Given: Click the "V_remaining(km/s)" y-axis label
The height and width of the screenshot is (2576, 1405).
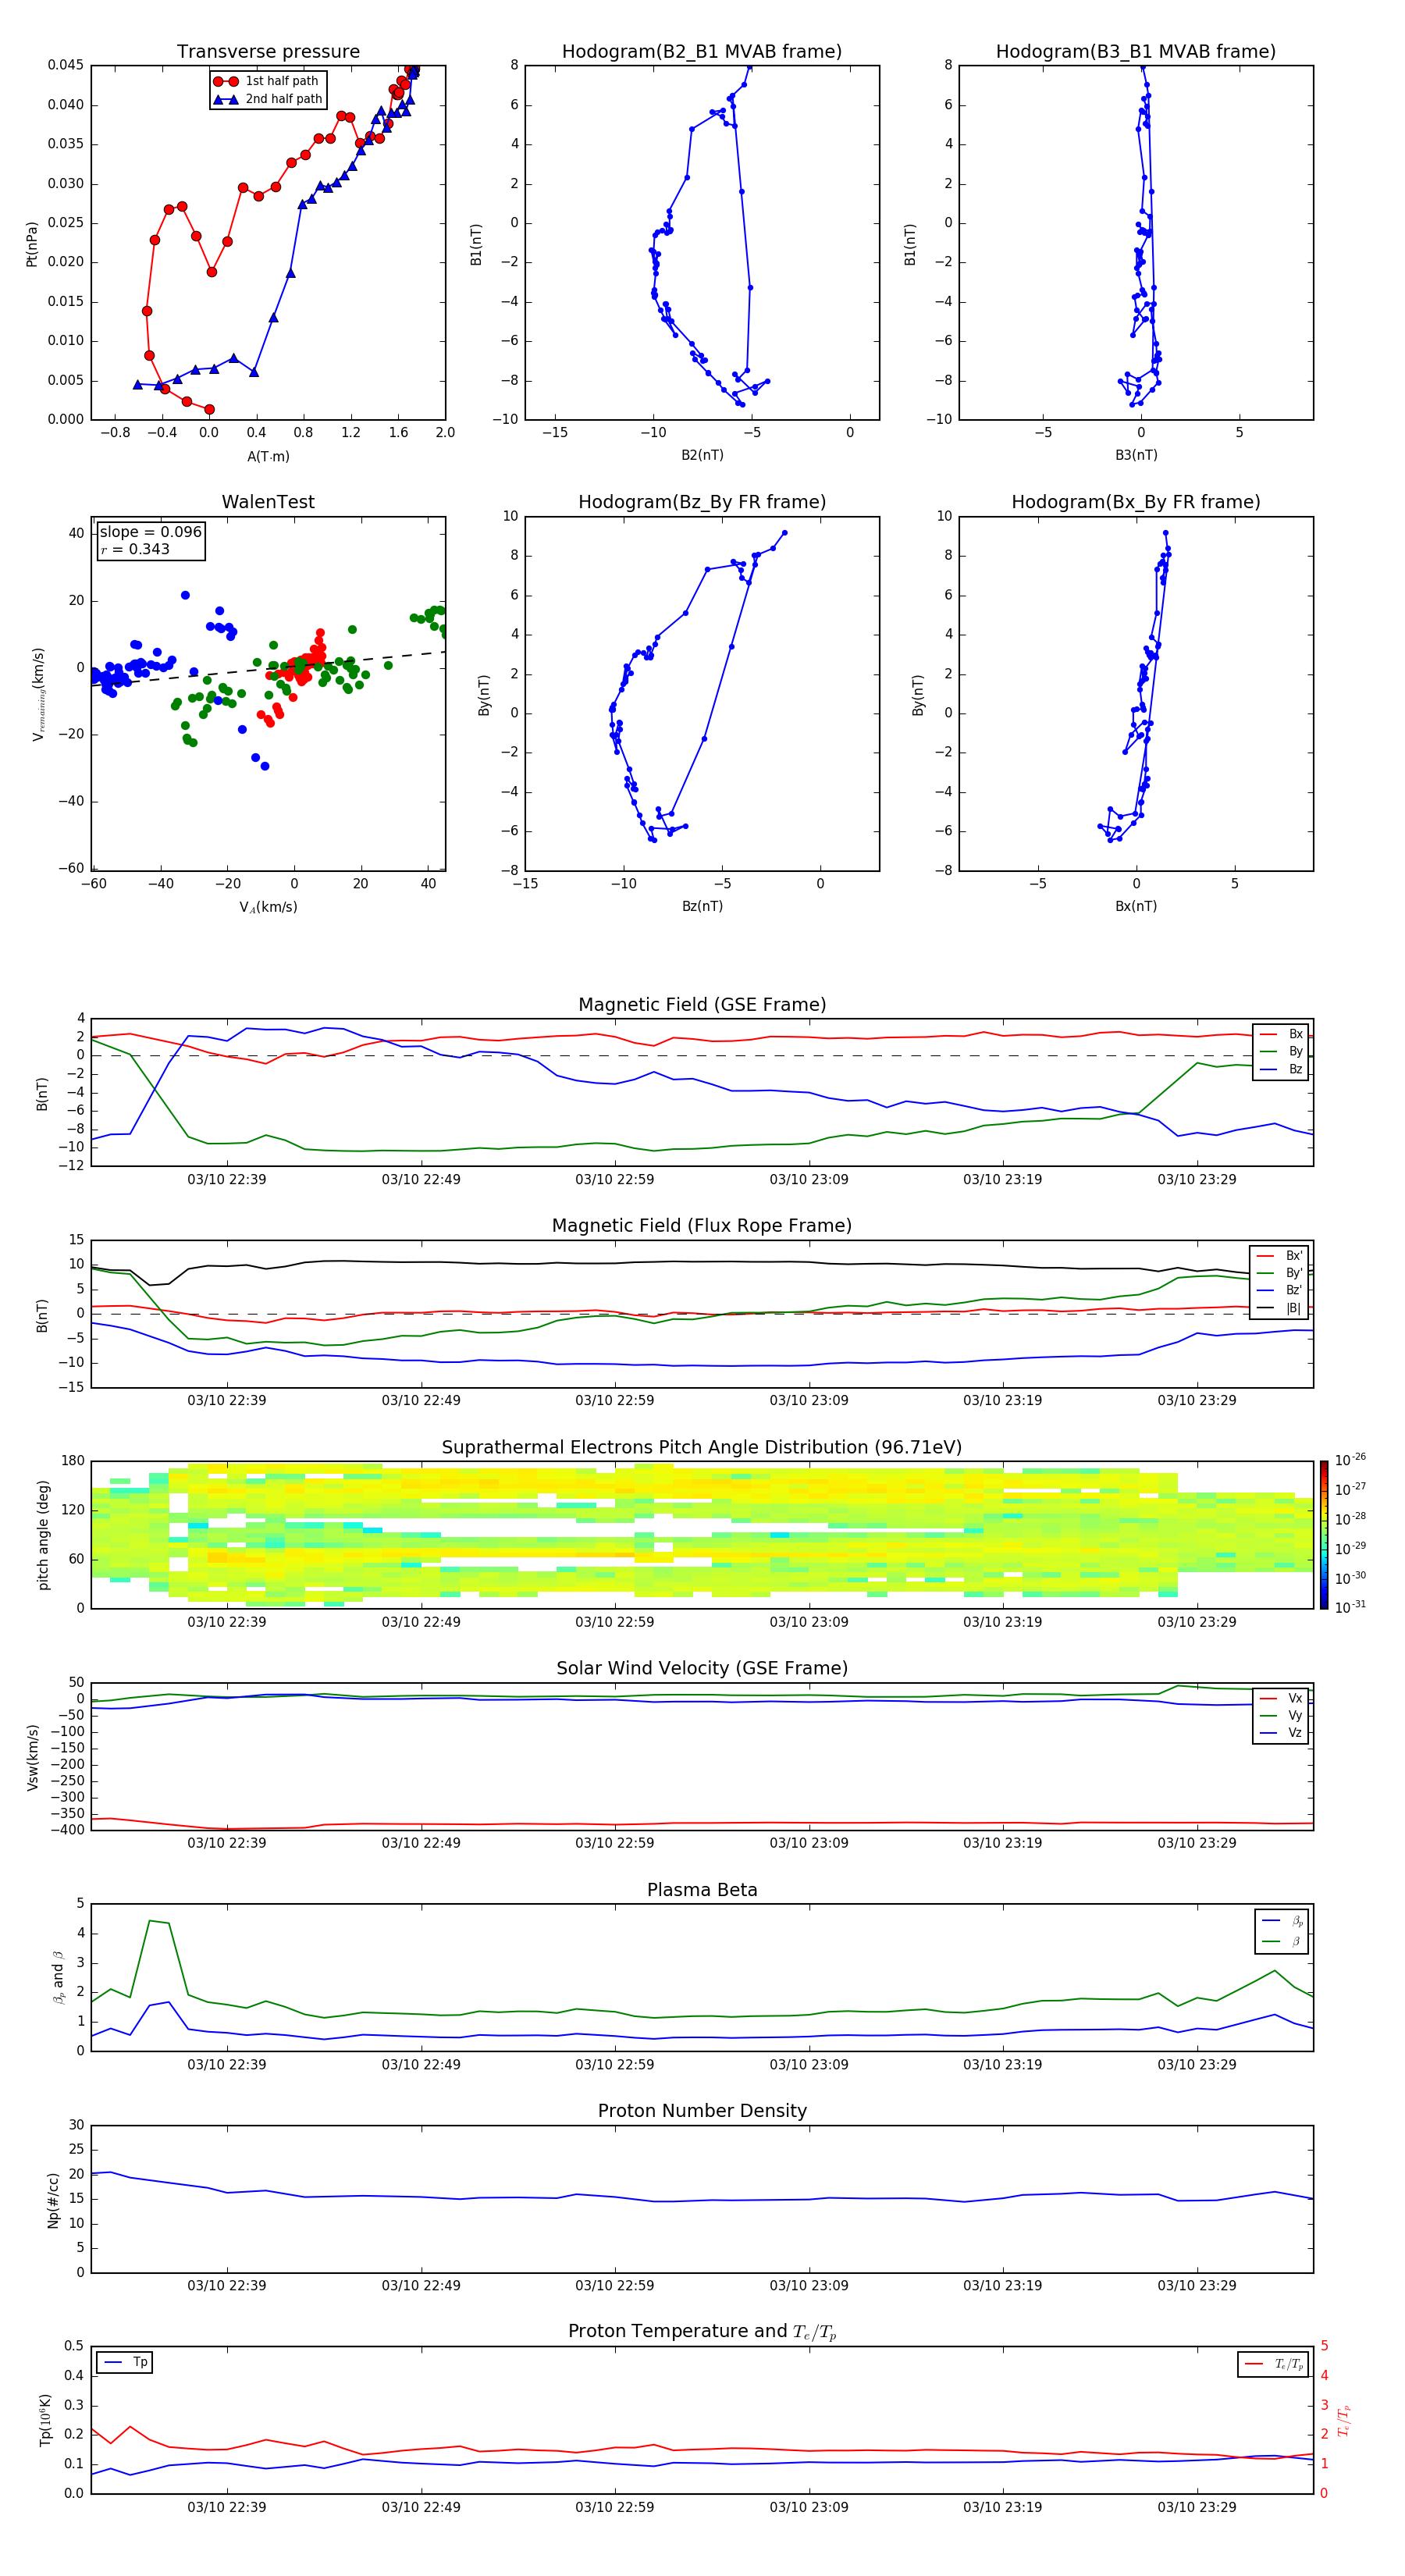Looking at the screenshot, I should click(38, 694).
